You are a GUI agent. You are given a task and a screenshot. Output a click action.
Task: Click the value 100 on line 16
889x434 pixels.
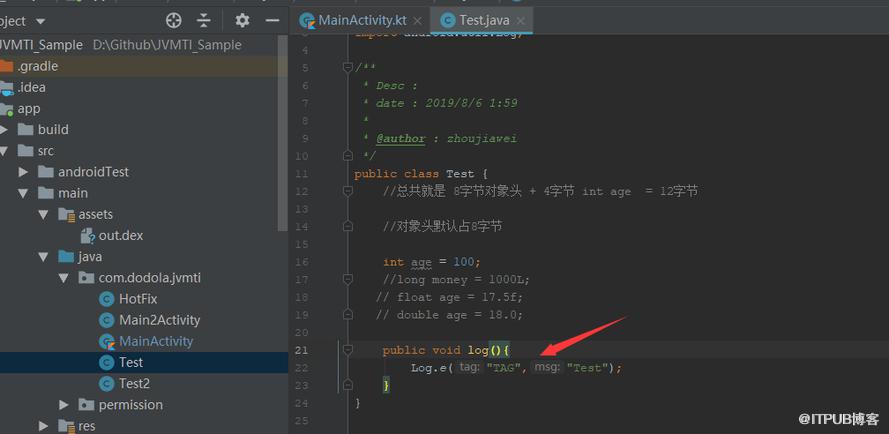pyautogui.click(x=466, y=262)
